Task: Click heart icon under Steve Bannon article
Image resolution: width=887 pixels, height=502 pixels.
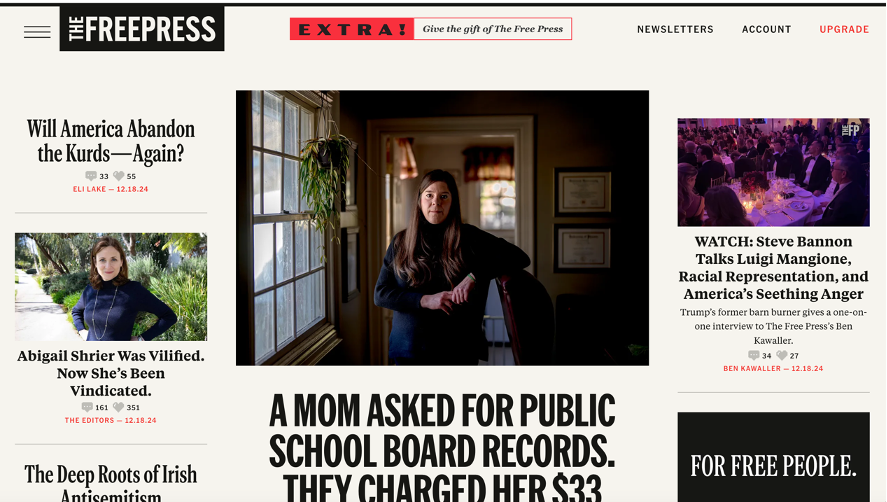Action: coord(782,355)
